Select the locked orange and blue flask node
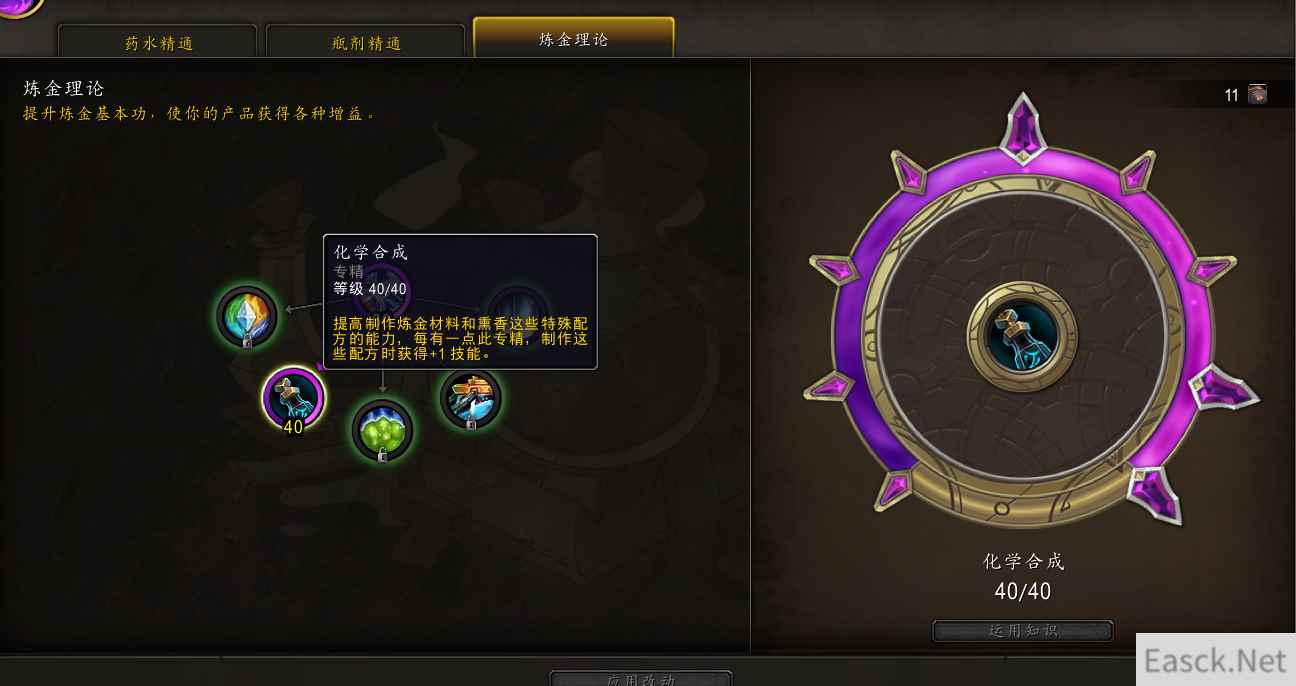 (470, 399)
